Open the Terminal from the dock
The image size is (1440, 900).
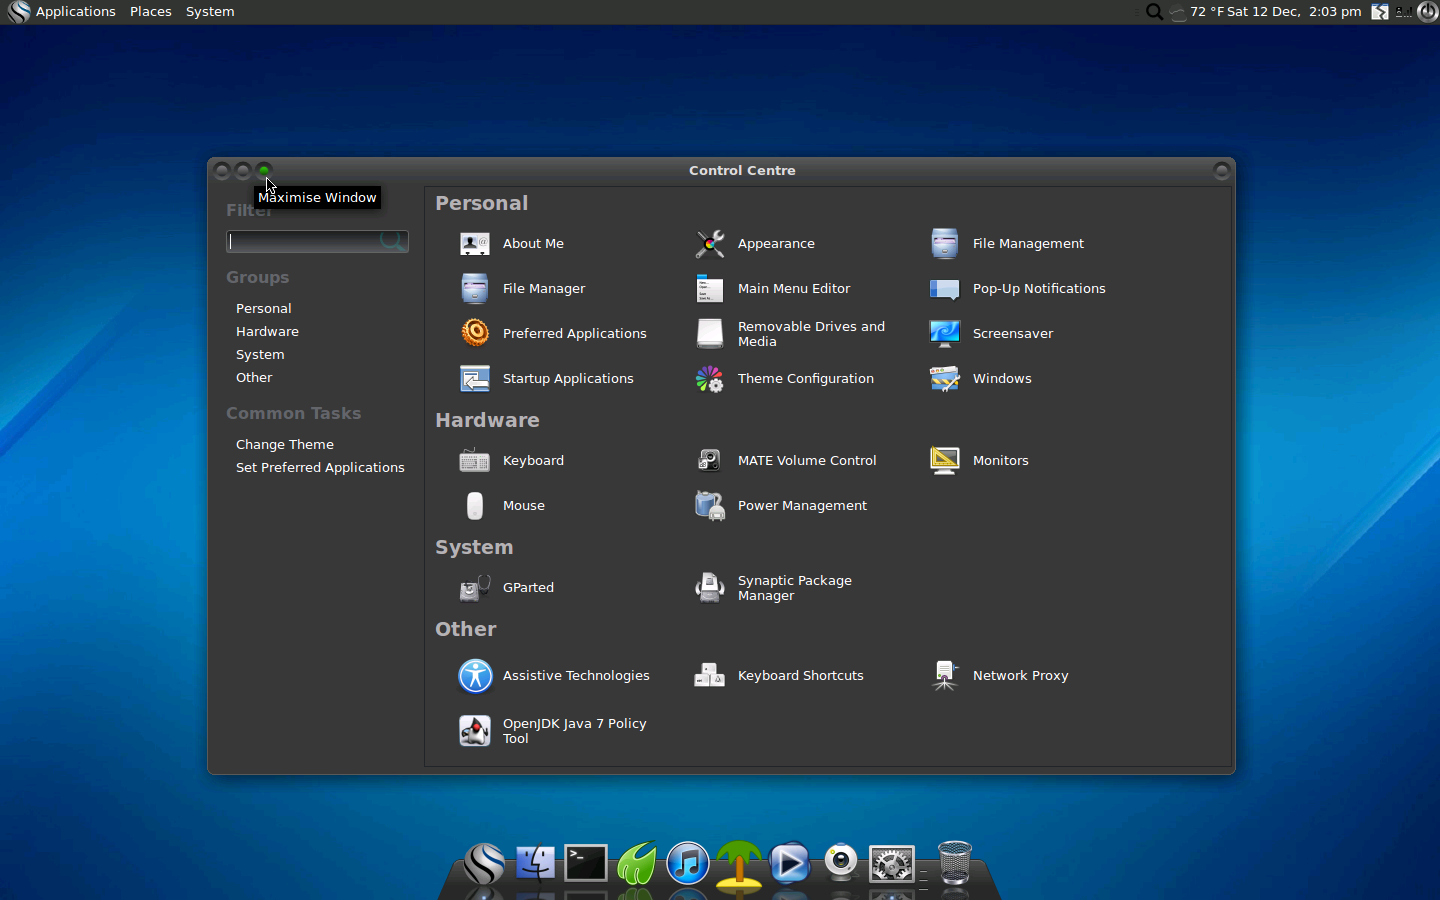pyautogui.click(x=586, y=864)
